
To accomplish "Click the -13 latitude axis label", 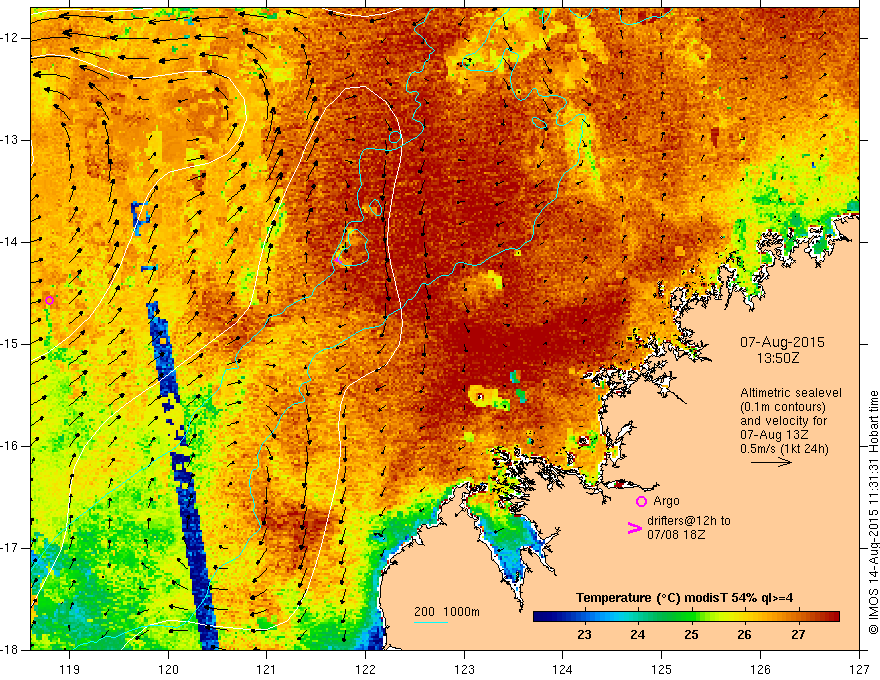I will click(10, 140).
